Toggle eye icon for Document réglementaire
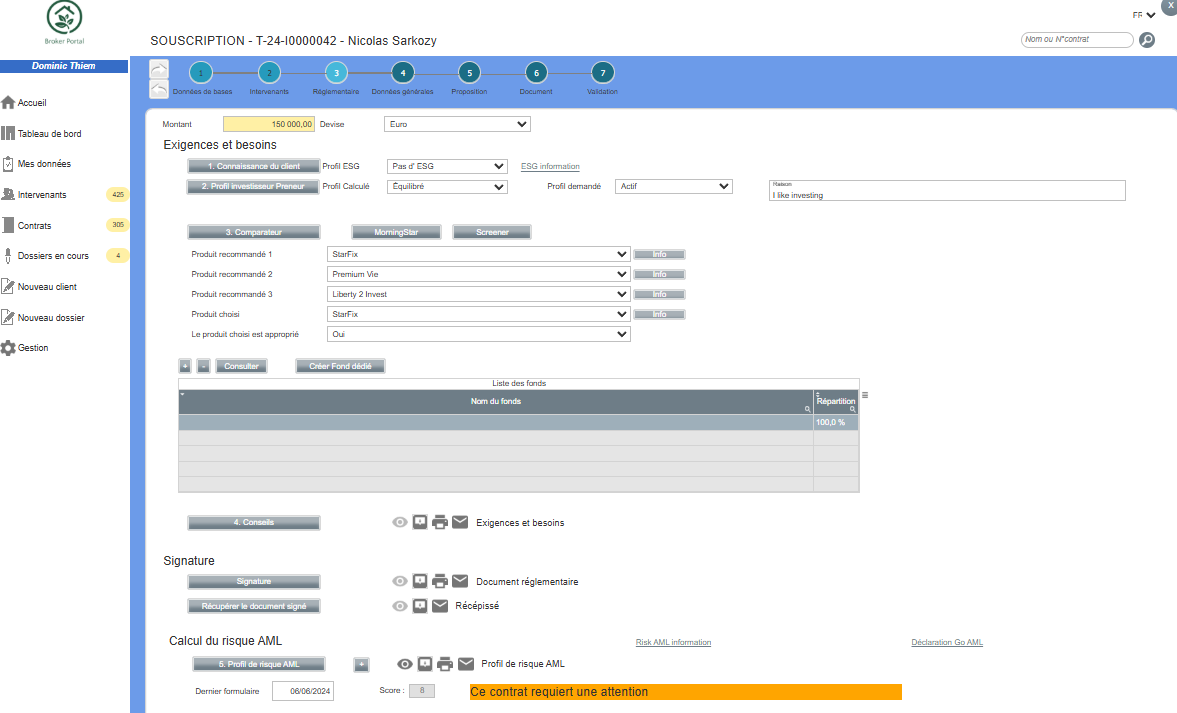1177x713 pixels. click(400, 581)
